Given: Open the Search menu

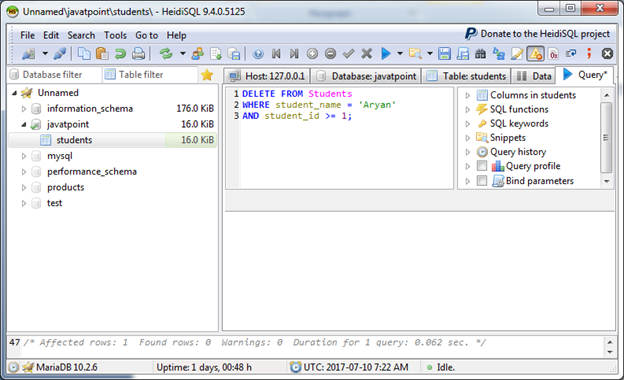Looking at the screenshot, I should (81, 35).
